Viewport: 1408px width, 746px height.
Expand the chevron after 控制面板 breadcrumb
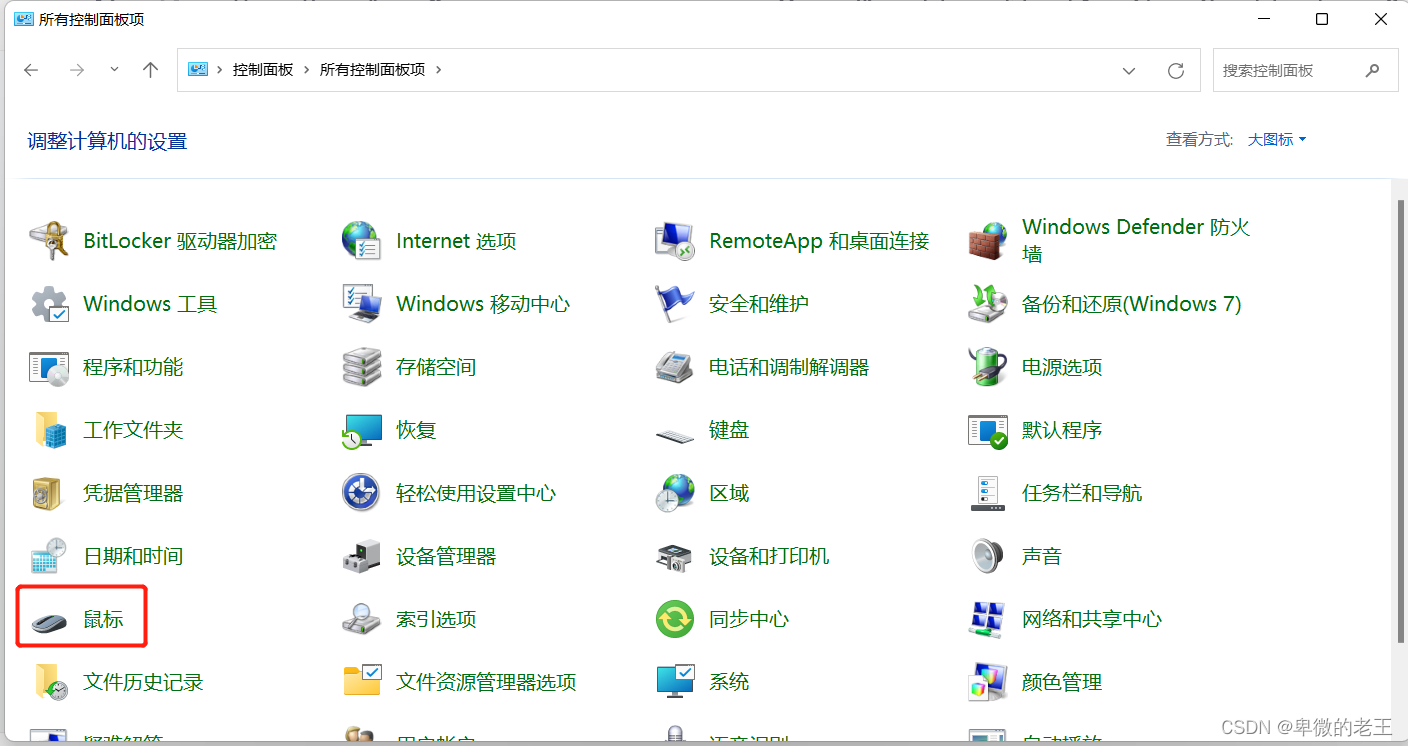pyautogui.click(x=306, y=70)
